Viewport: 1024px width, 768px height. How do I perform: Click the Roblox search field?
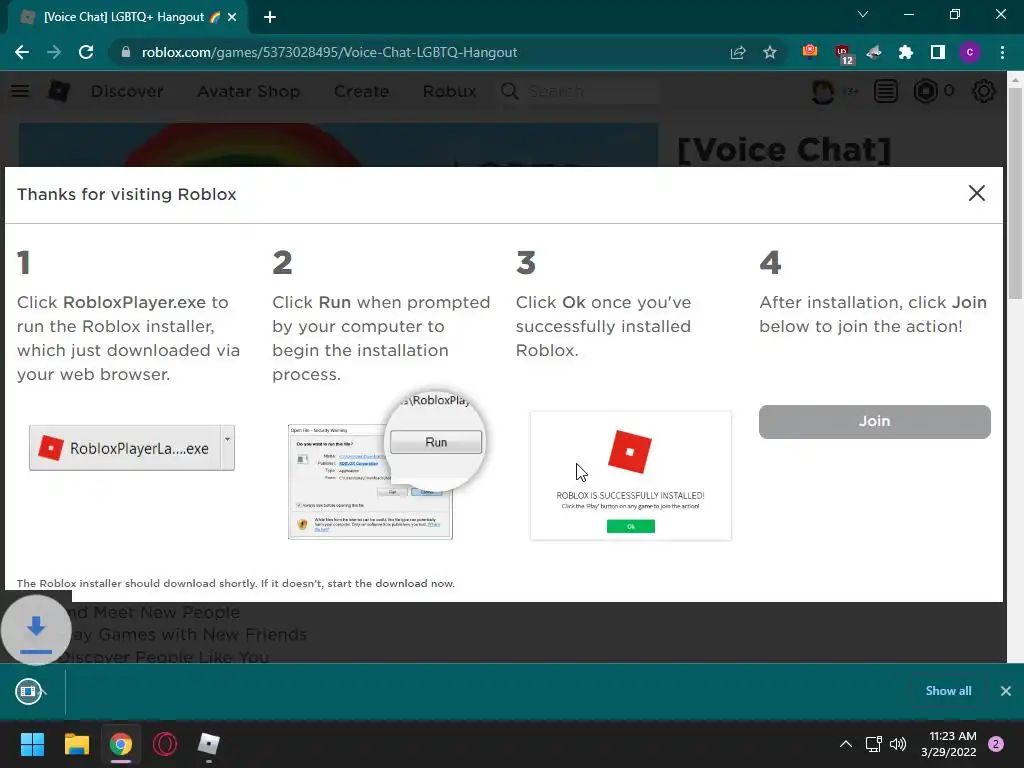coord(580,91)
